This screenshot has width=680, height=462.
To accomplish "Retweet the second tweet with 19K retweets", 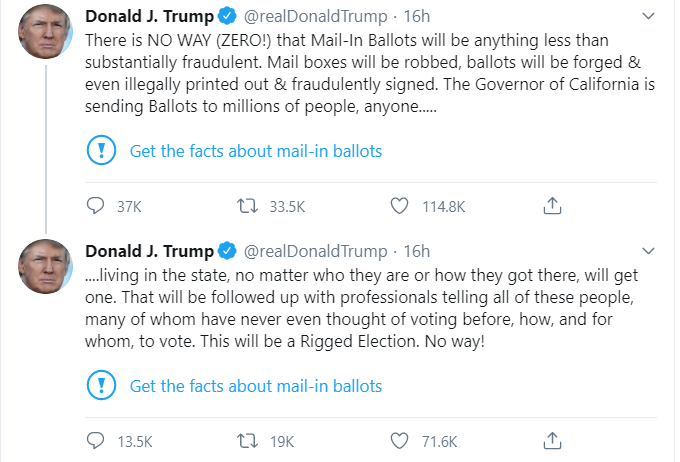I will [247, 441].
